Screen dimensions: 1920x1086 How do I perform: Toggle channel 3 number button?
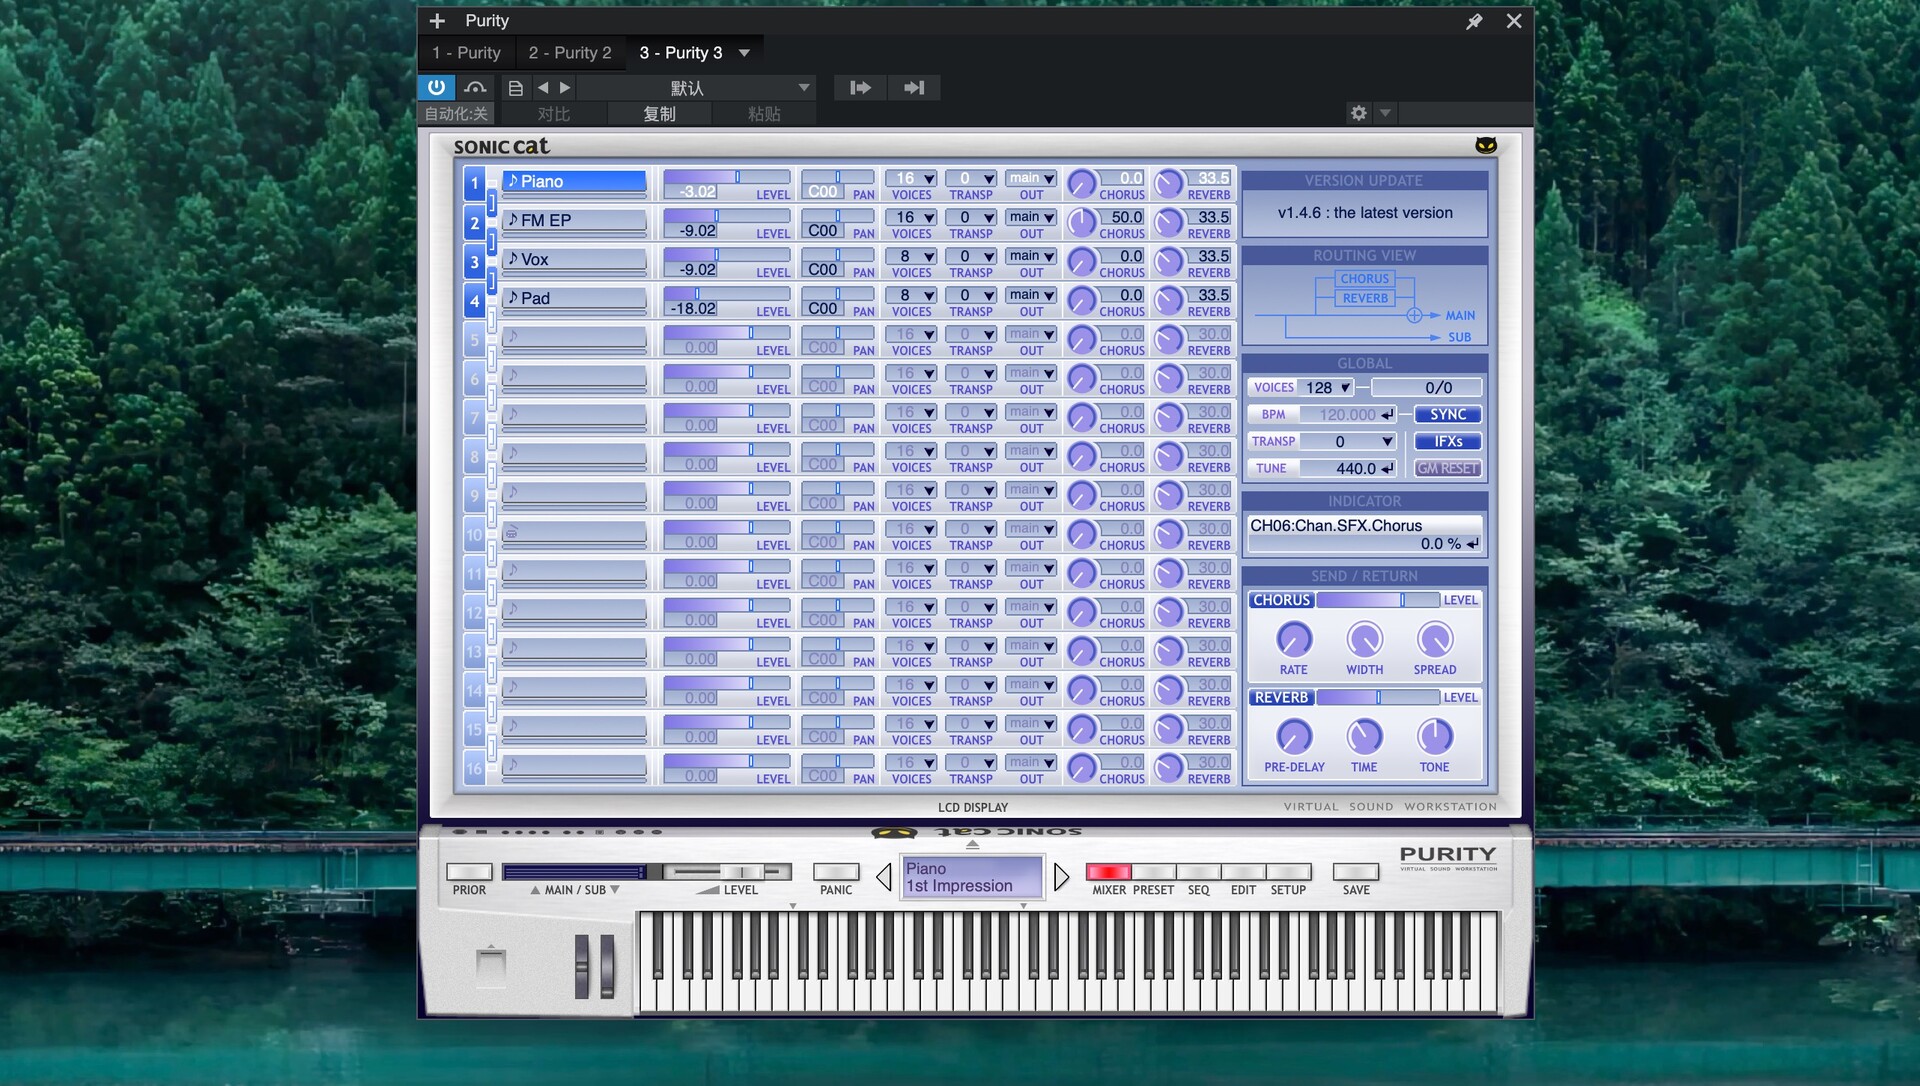pos(474,262)
